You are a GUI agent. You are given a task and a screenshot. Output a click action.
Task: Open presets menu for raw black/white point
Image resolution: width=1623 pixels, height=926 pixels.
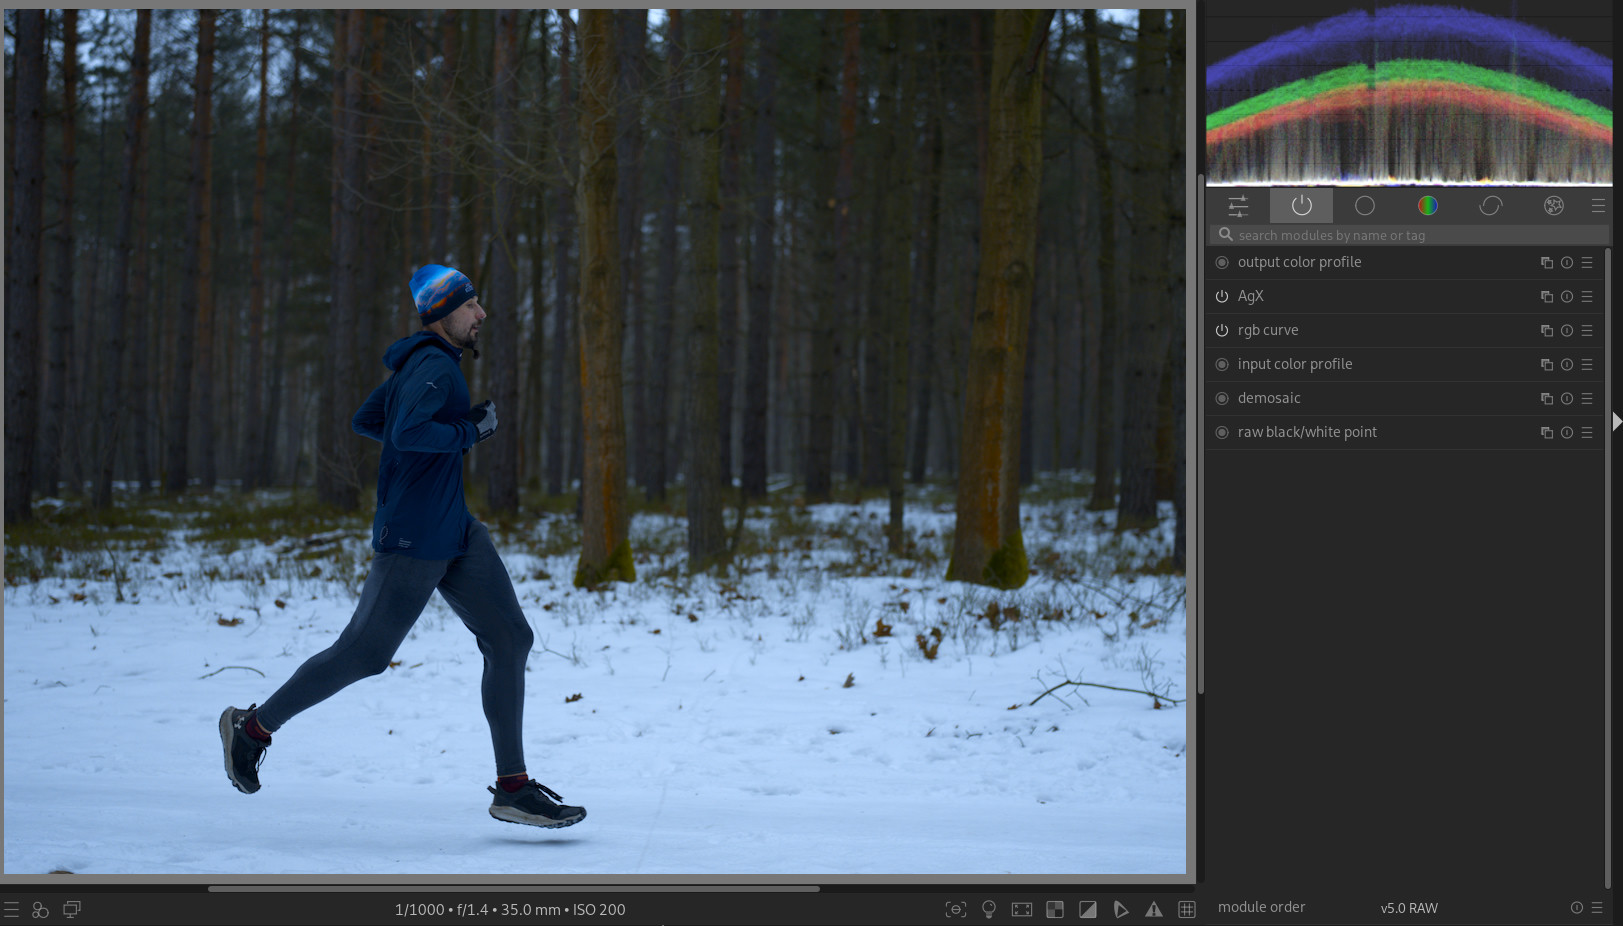coord(1587,433)
